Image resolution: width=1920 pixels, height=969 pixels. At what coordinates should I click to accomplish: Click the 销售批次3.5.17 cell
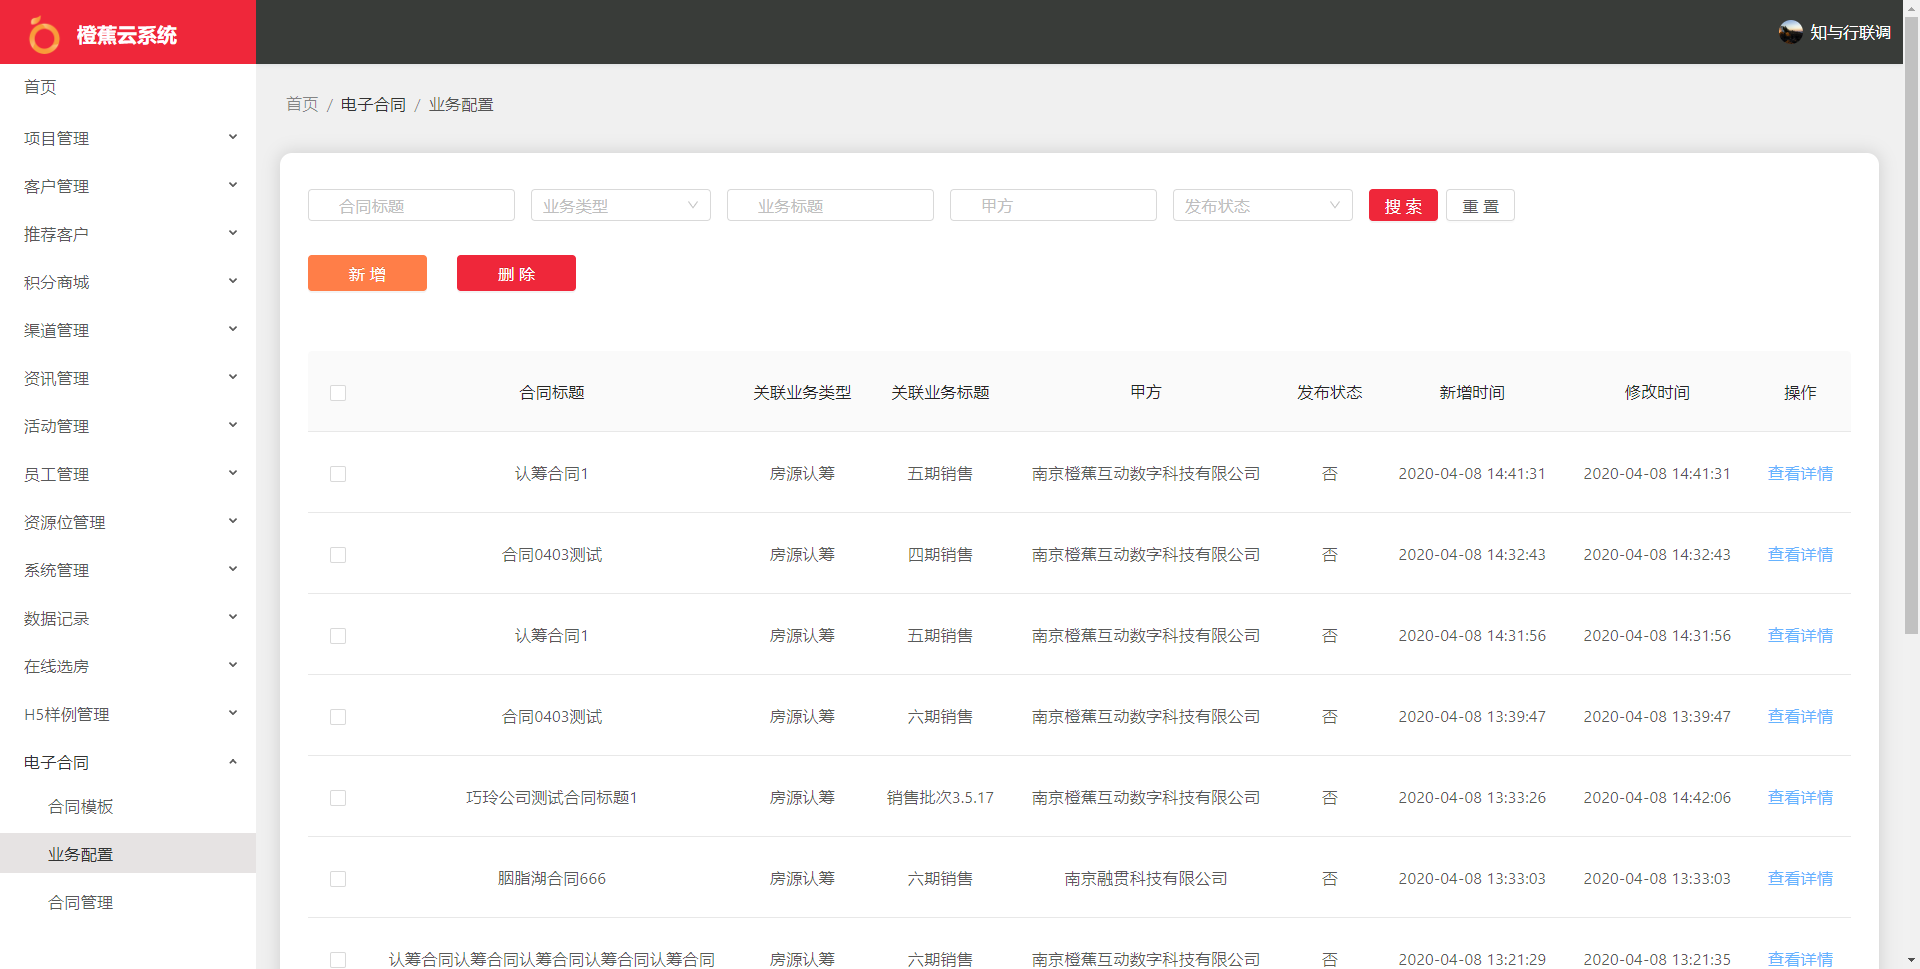pos(940,798)
